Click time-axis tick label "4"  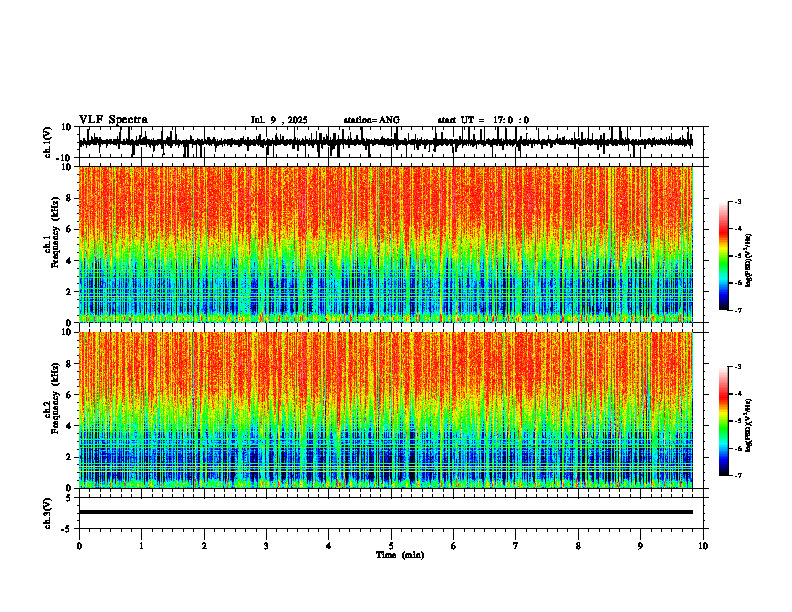(328, 546)
